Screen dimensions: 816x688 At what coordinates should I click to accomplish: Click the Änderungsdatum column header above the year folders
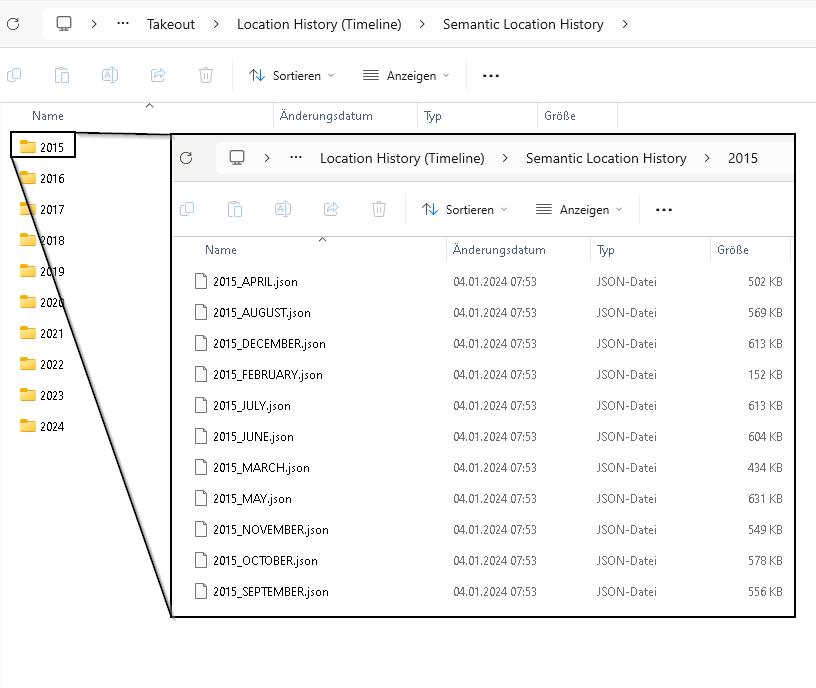click(x=326, y=116)
